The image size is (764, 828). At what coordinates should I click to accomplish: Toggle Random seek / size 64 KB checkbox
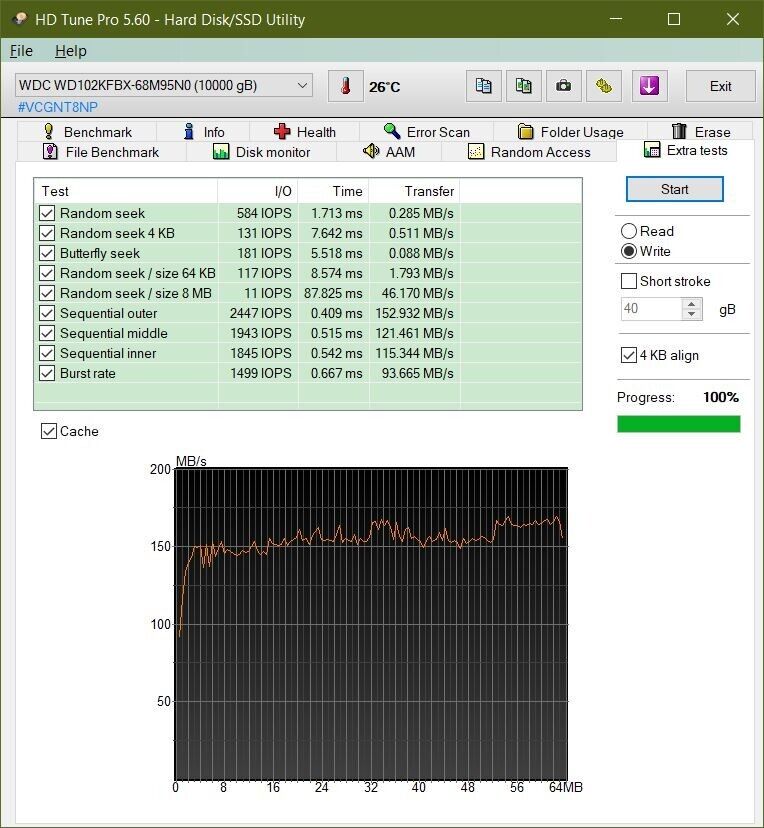(47, 274)
